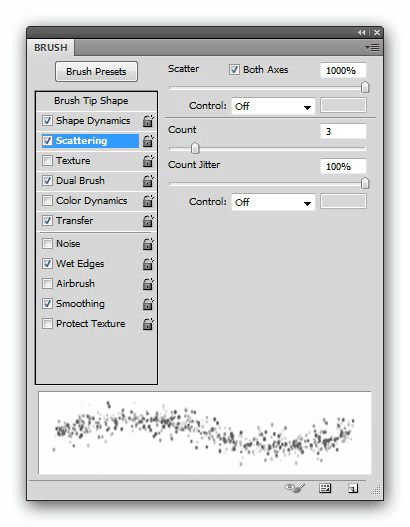Click the Scatter 1000% value field
This screenshot has height=527, width=410.
pyautogui.click(x=343, y=71)
